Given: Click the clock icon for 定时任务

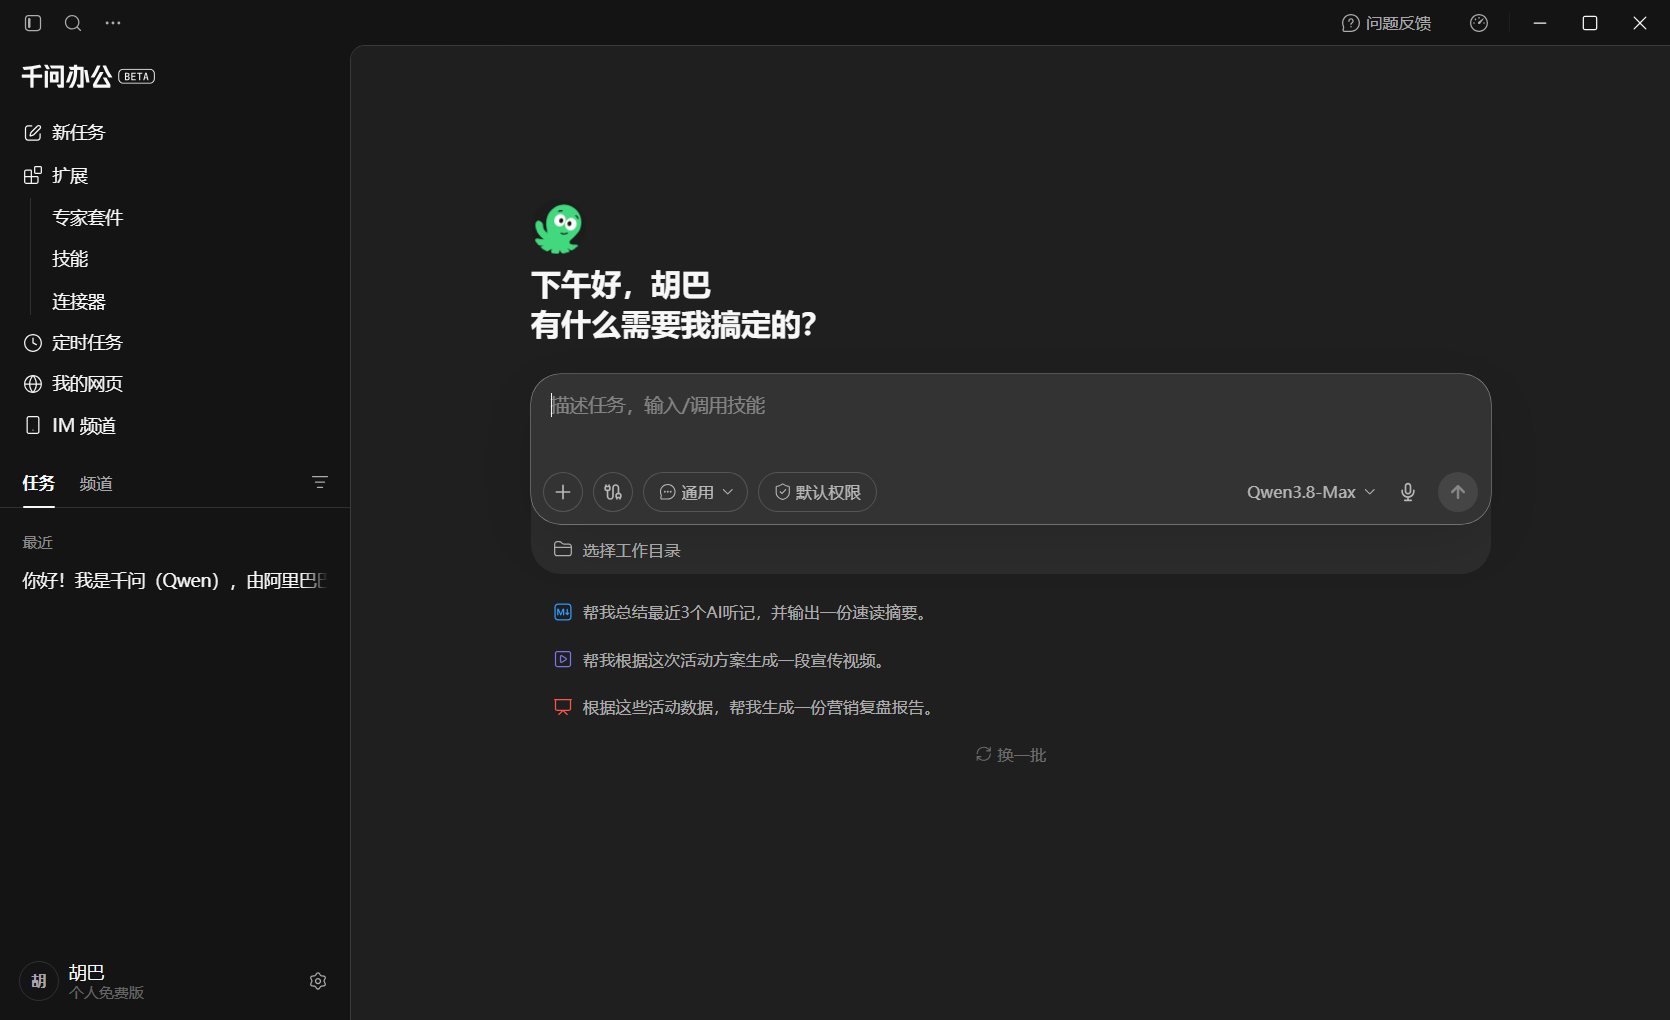Looking at the screenshot, I should point(33,343).
